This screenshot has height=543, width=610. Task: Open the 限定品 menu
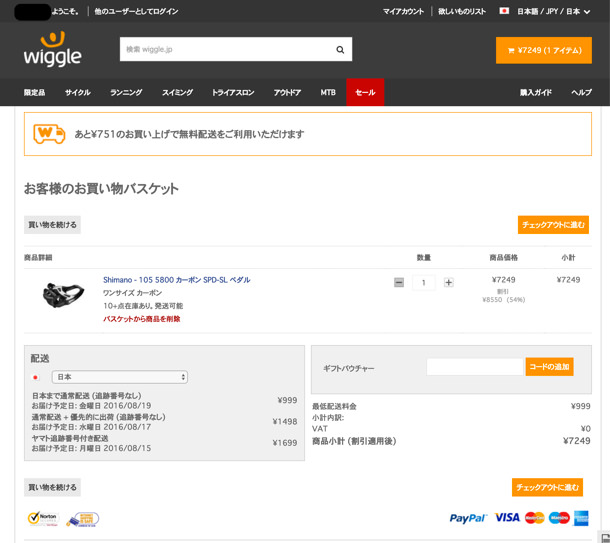[x=34, y=92]
